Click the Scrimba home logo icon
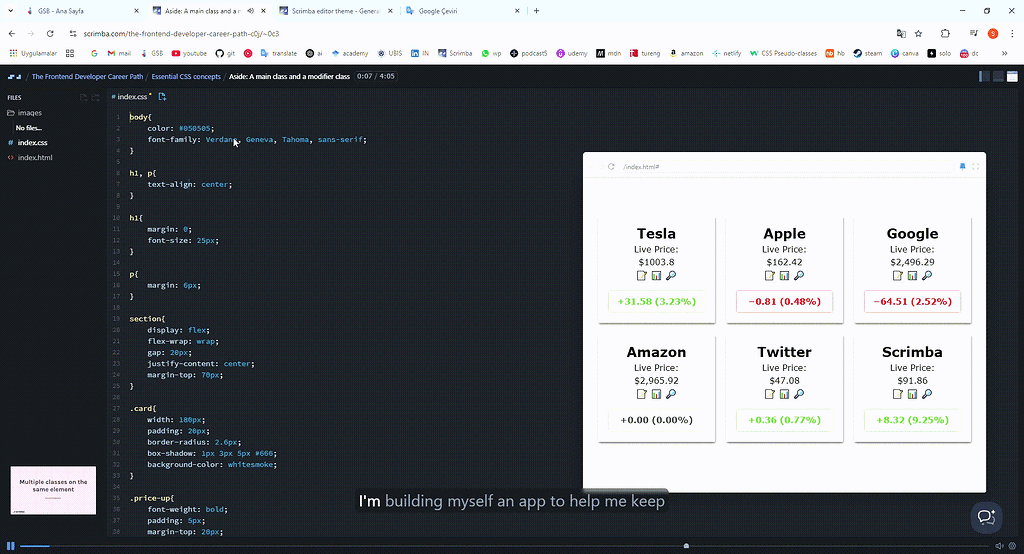1024x554 pixels. point(14,76)
